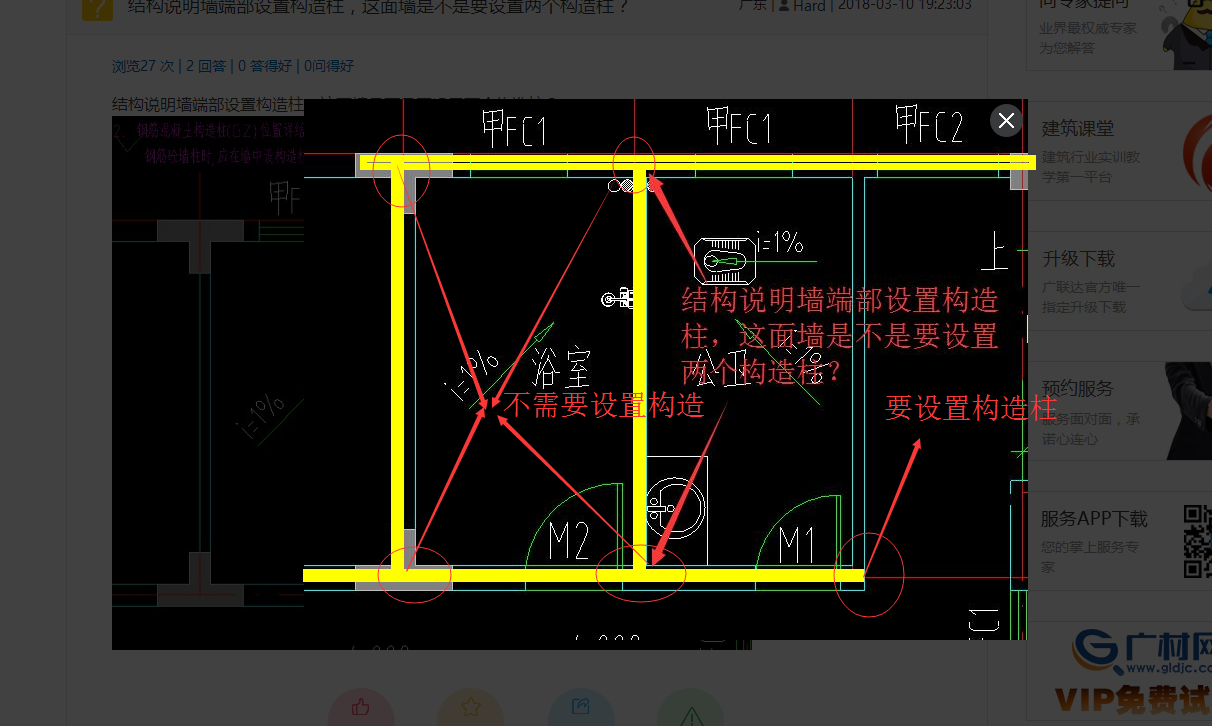Click the 浏览27 次 view count
This screenshot has width=1212, height=726.
tap(143, 65)
